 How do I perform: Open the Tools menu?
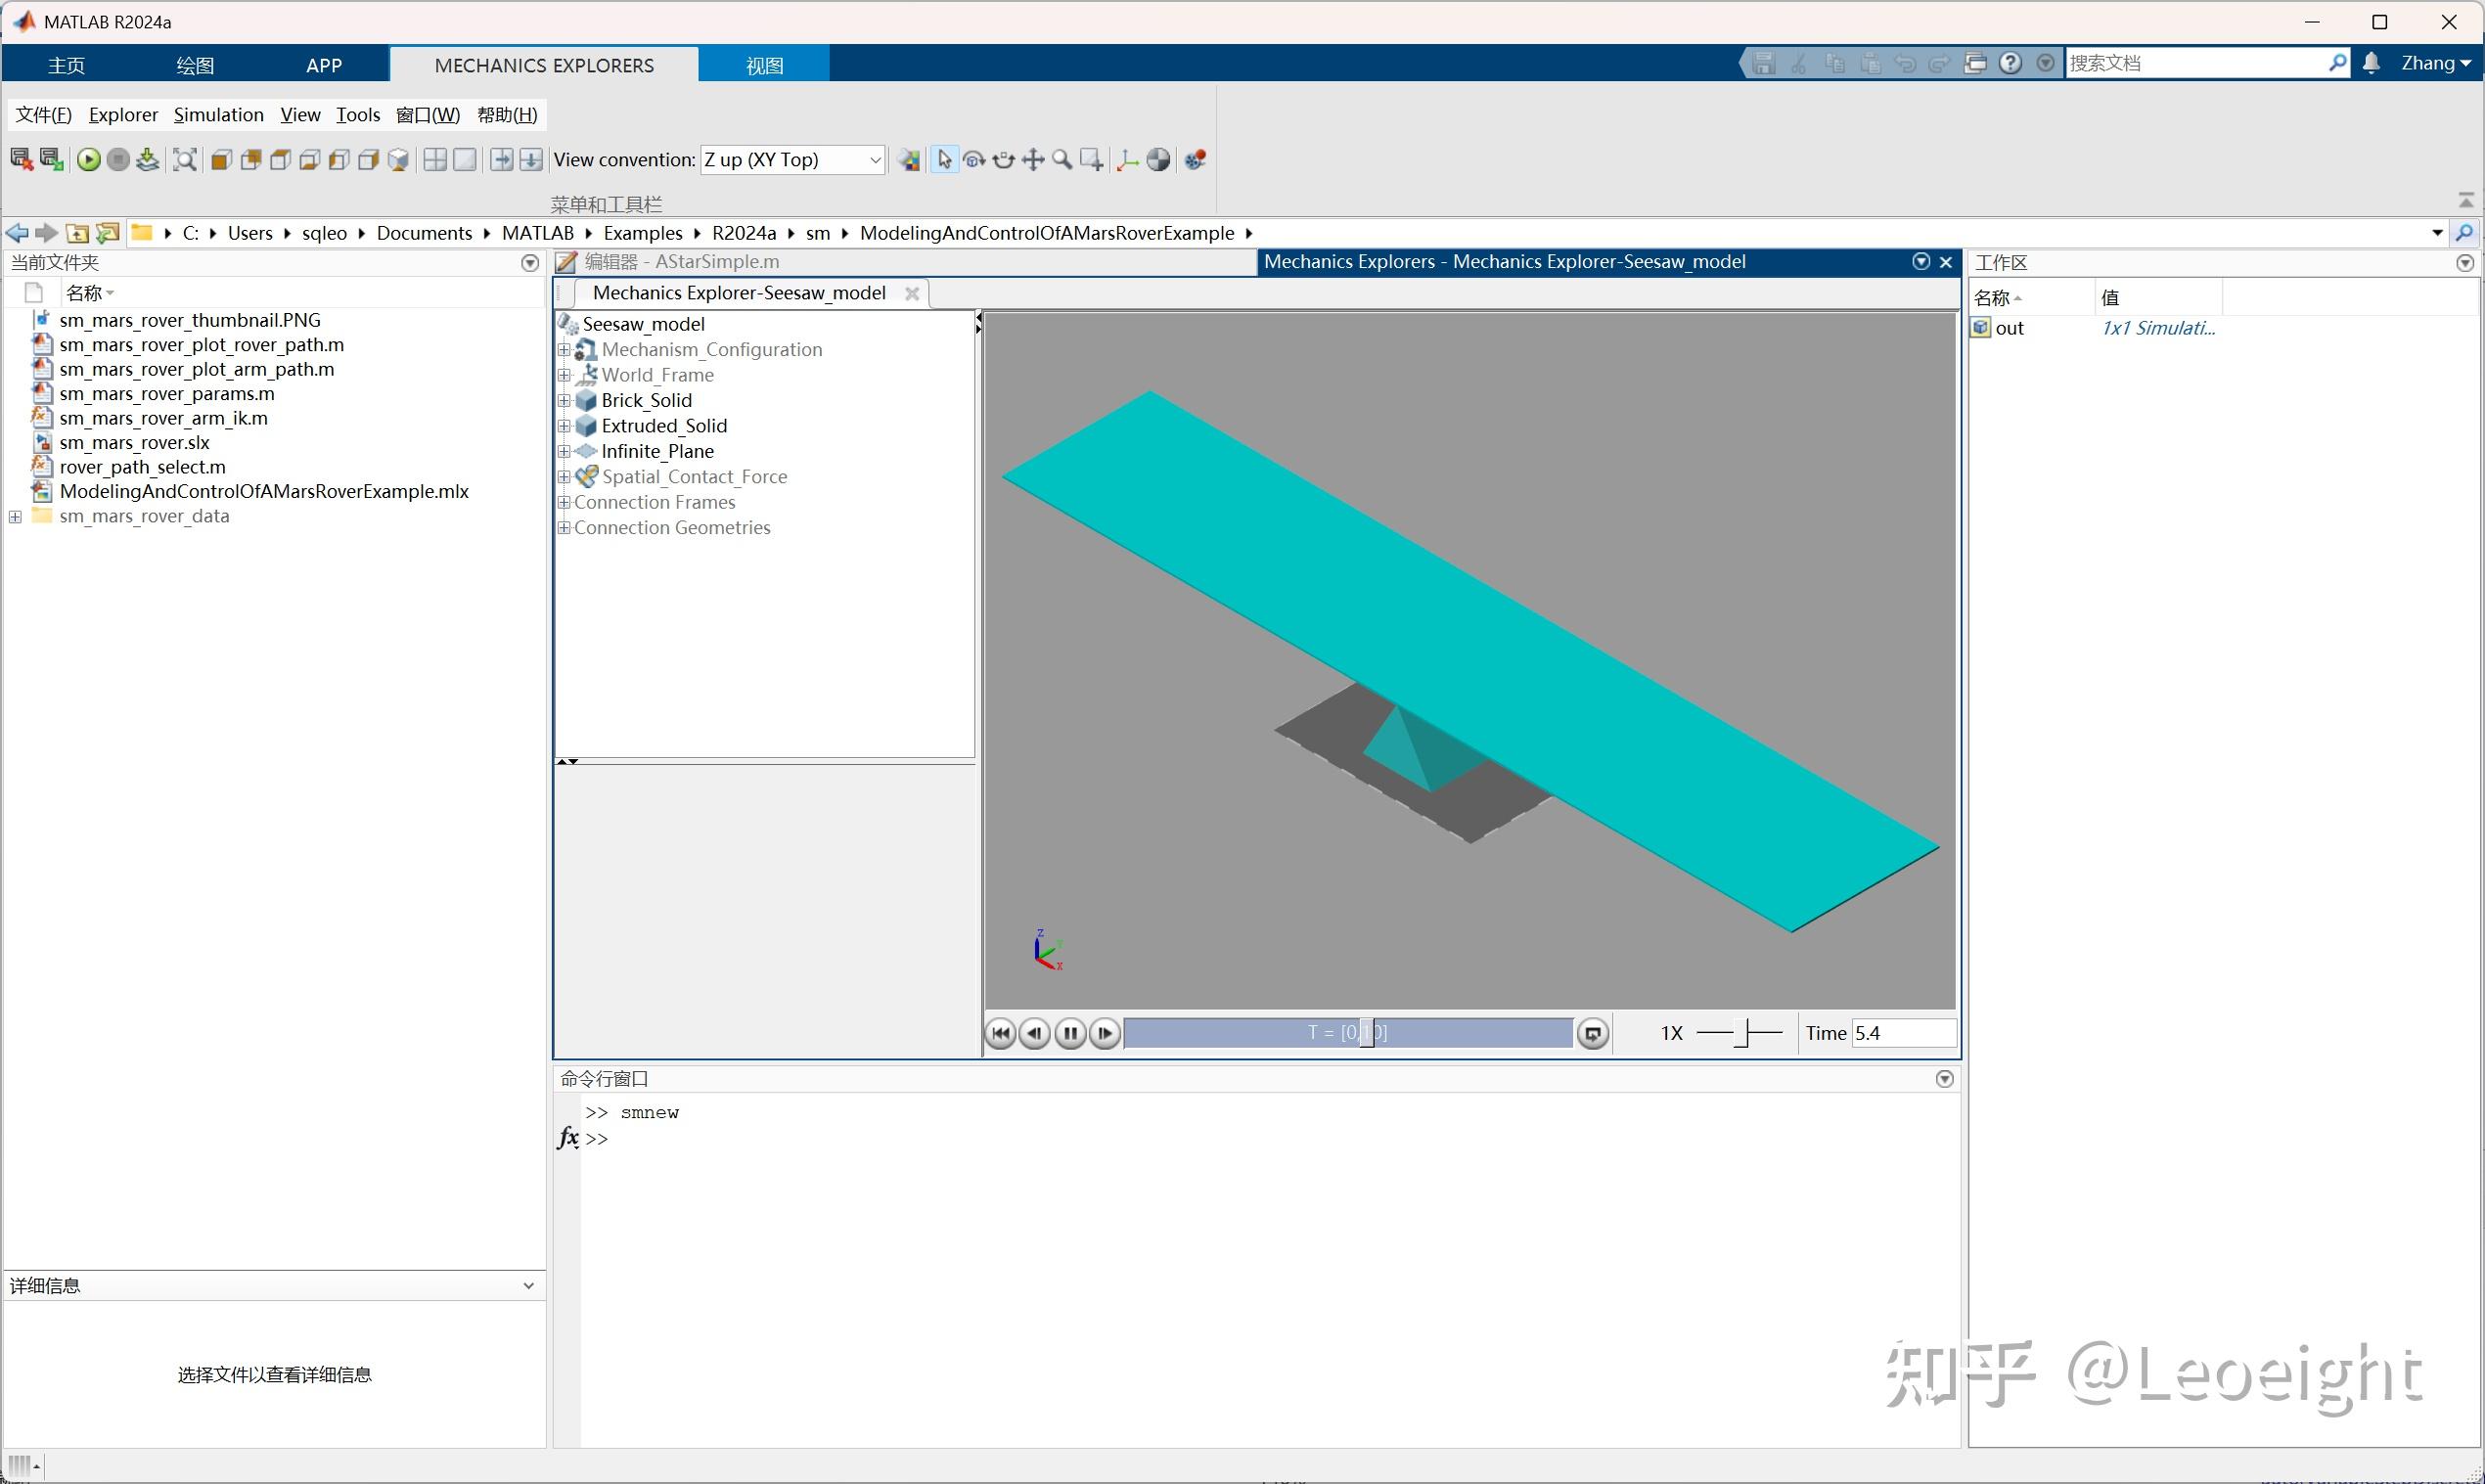click(x=358, y=115)
